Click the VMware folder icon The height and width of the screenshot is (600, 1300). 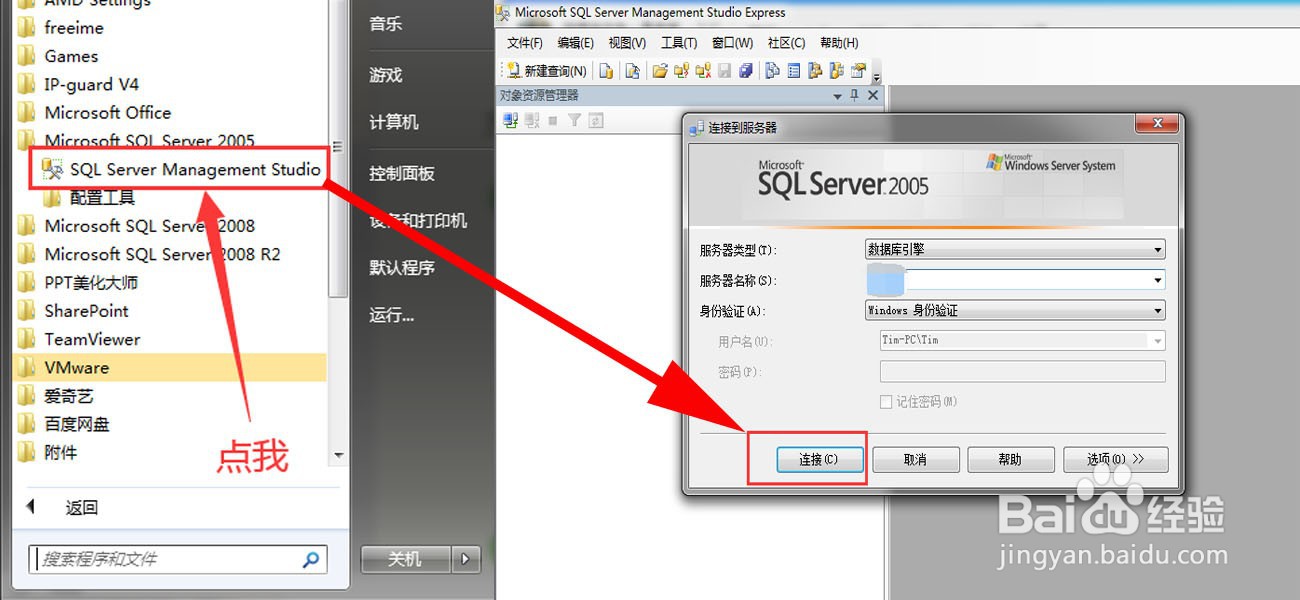pos(26,368)
